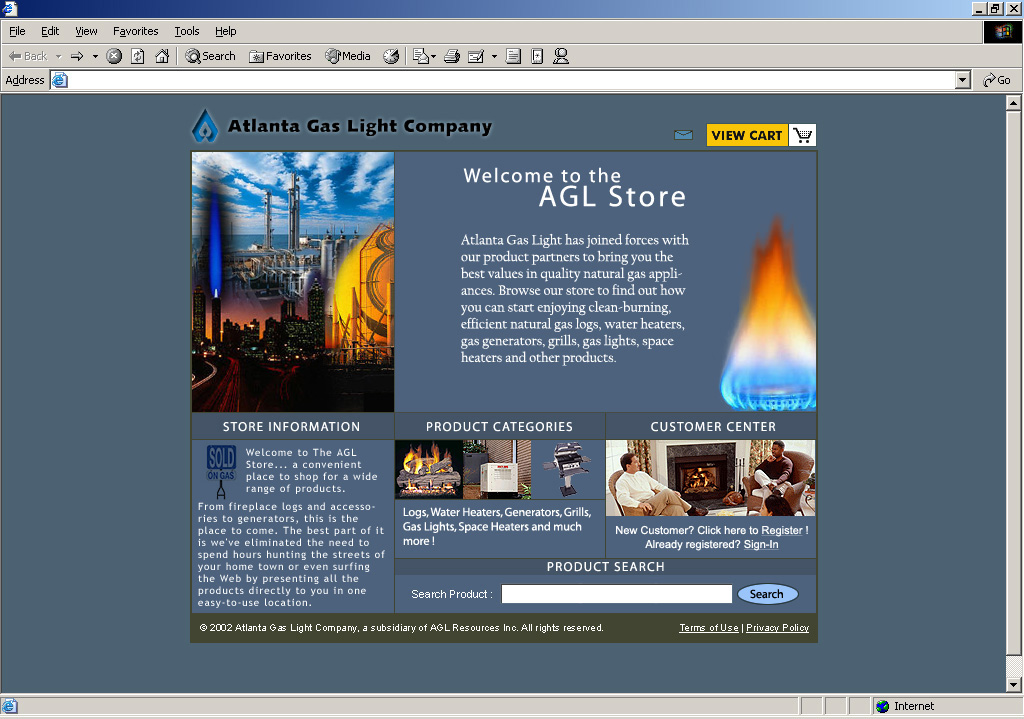Open the Terms of Use link
The image size is (1024, 719).
pyautogui.click(x=709, y=628)
